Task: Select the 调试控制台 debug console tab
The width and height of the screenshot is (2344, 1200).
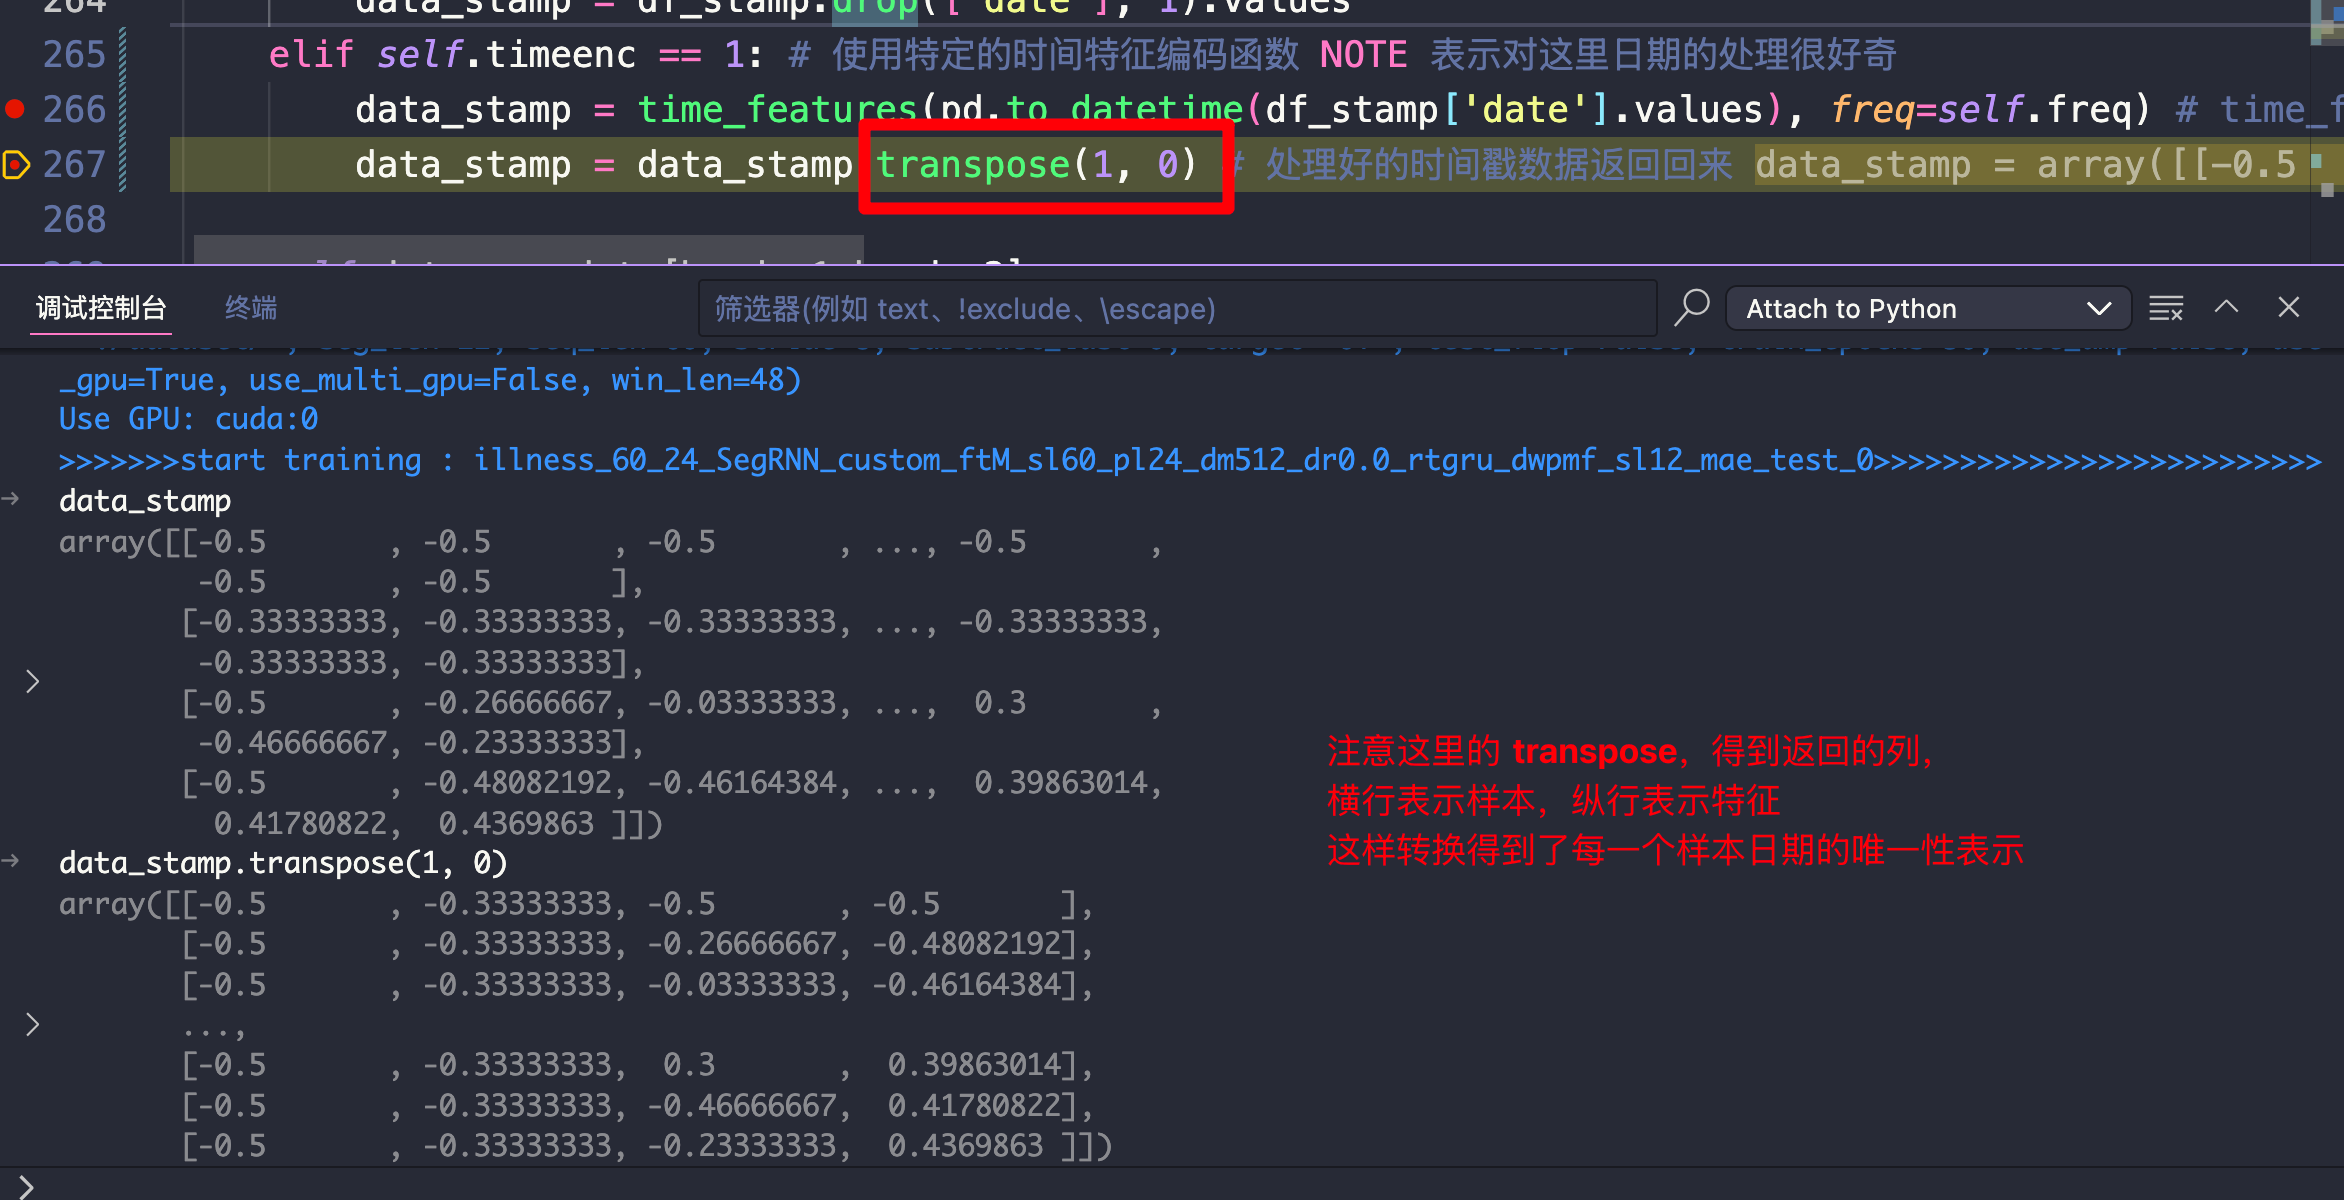Action: (101, 308)
